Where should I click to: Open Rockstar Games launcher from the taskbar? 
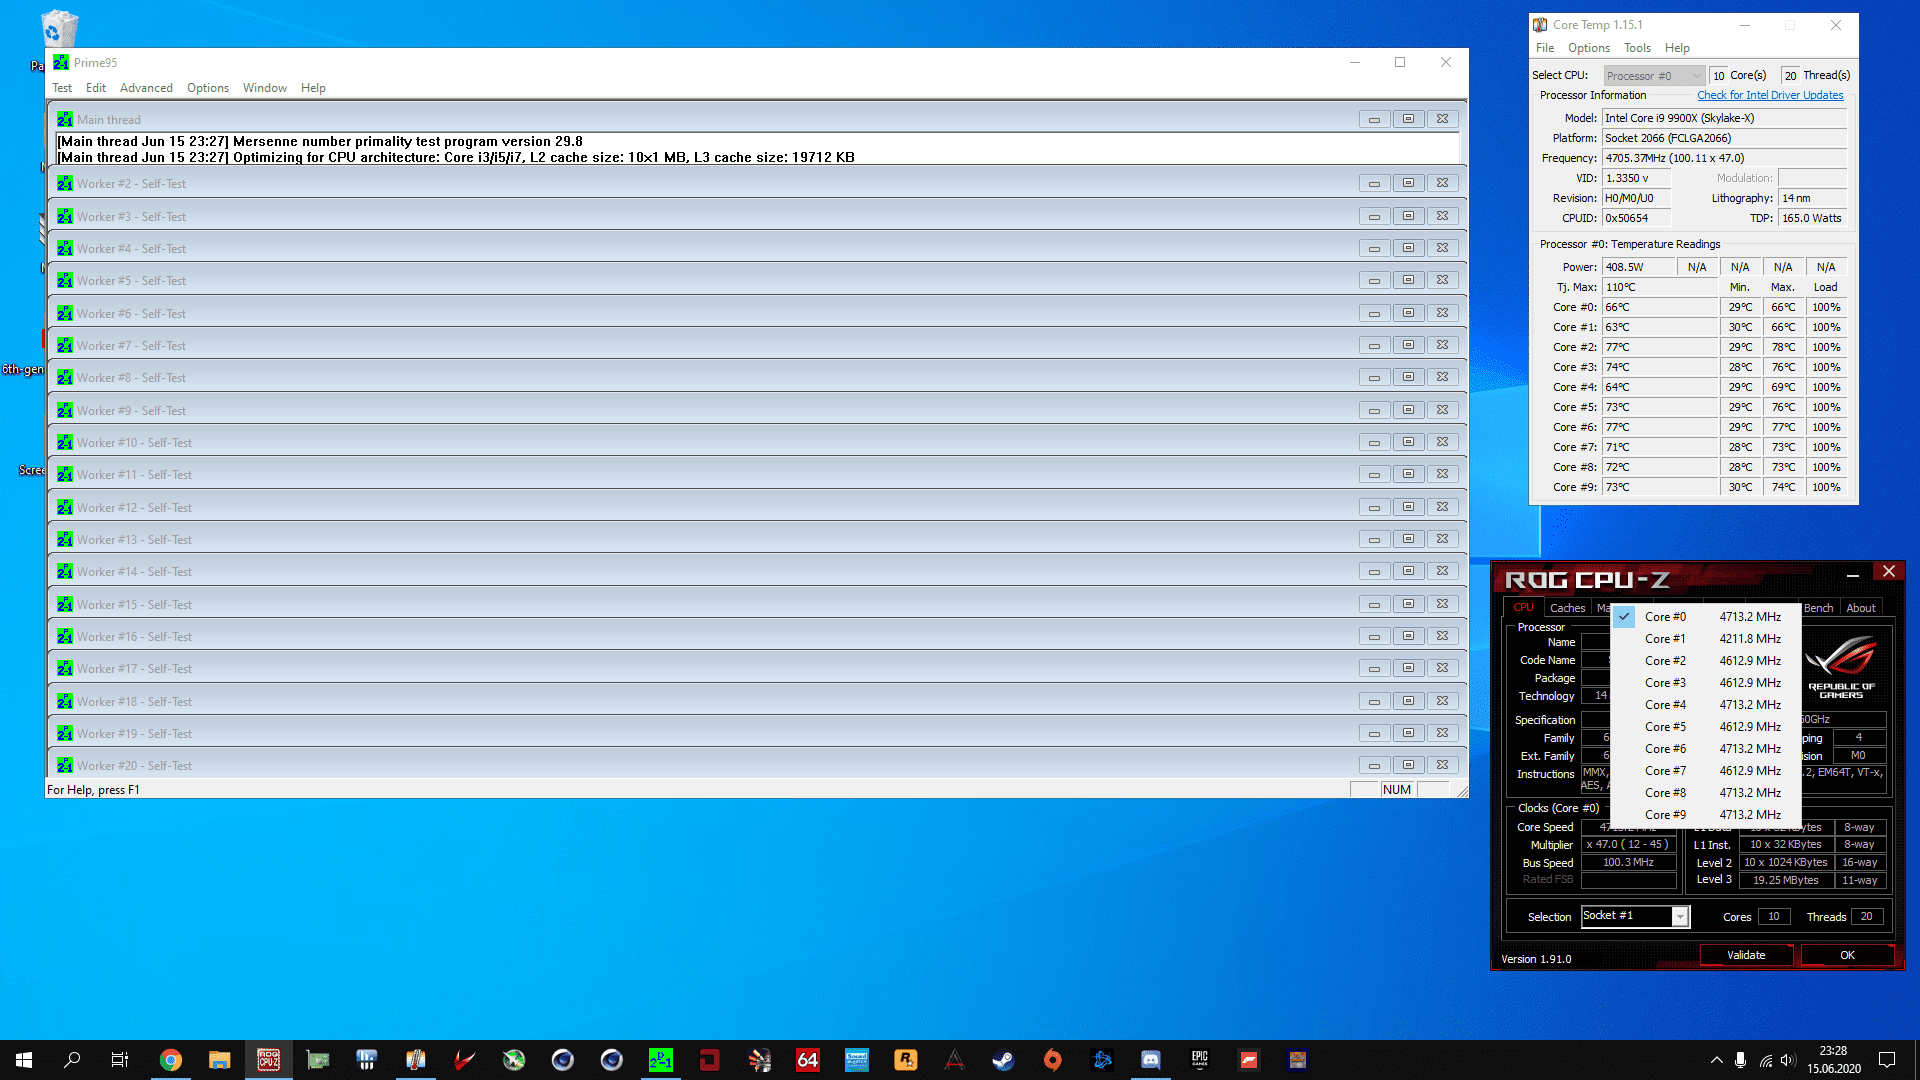[x=905, y=1060]
